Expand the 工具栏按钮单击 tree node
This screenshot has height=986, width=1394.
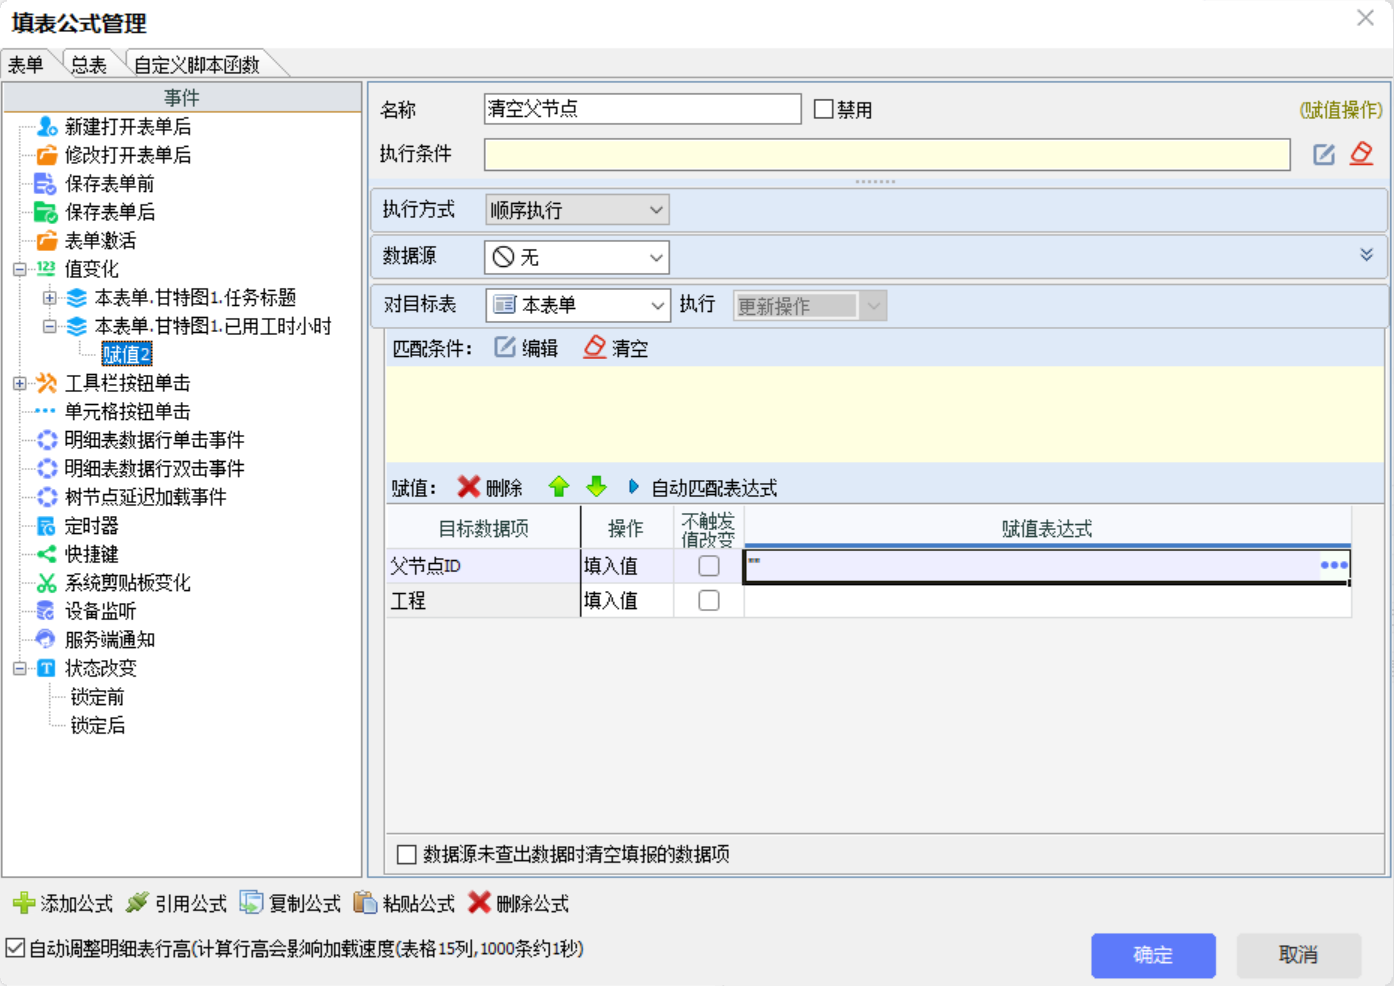click(19, 383)
